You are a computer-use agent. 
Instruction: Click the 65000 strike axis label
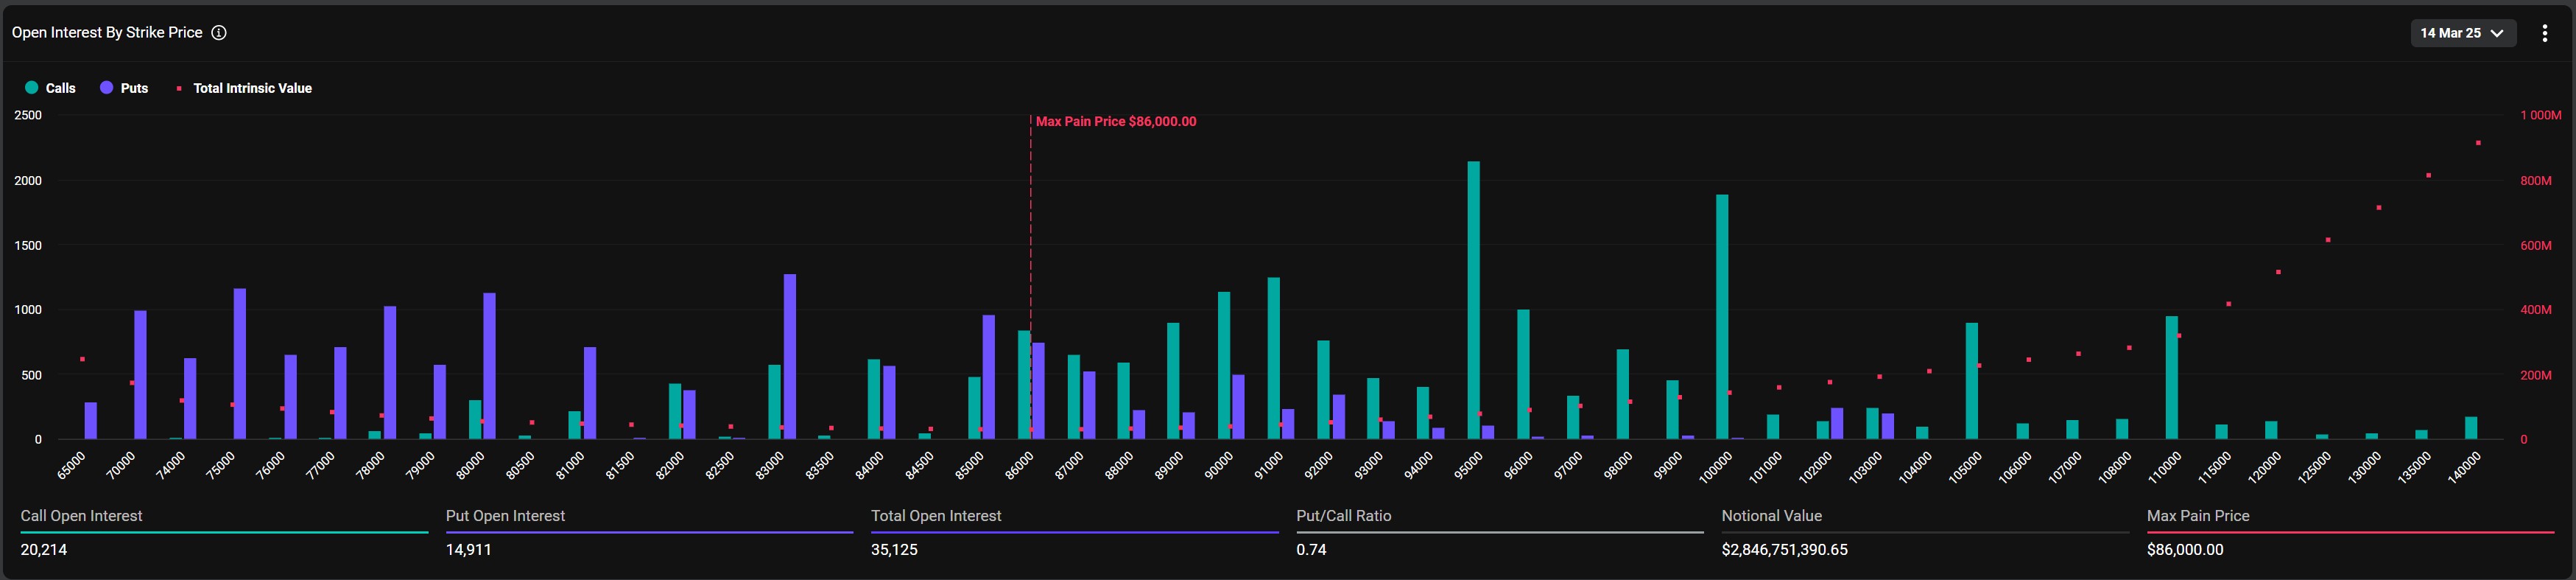click(71, 466)
